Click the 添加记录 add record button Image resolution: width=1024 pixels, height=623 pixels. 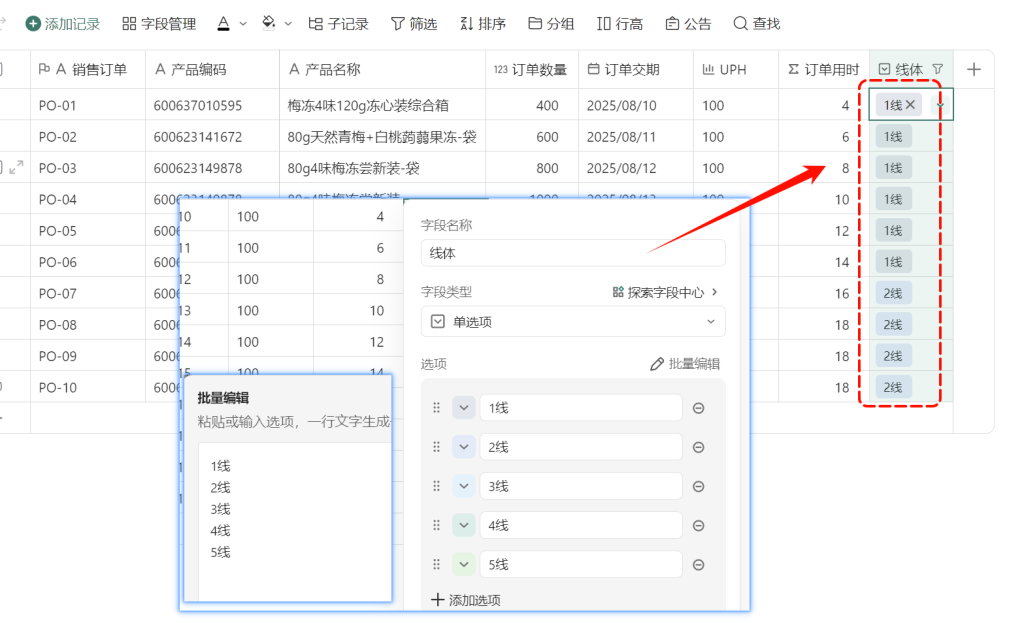[63, 24]
